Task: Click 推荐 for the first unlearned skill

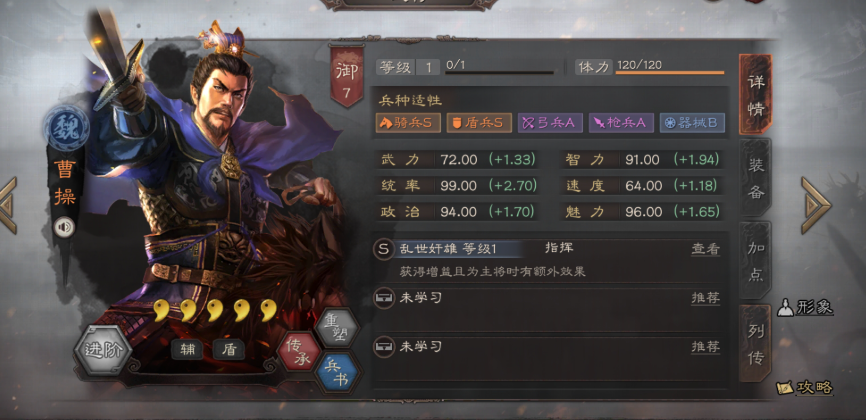Action: (x=706, y=298)
